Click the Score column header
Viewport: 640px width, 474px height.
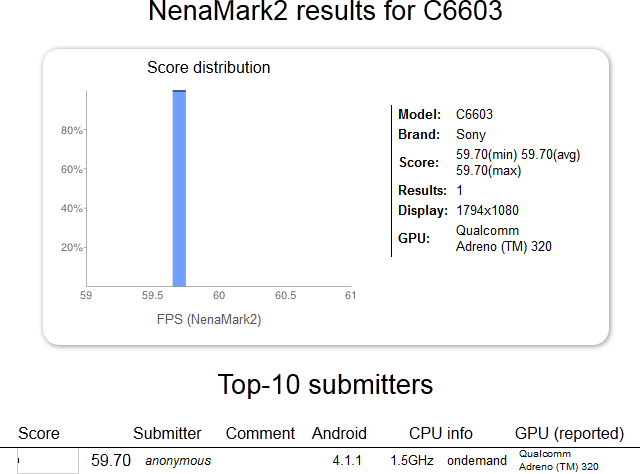tap(39, 433)
